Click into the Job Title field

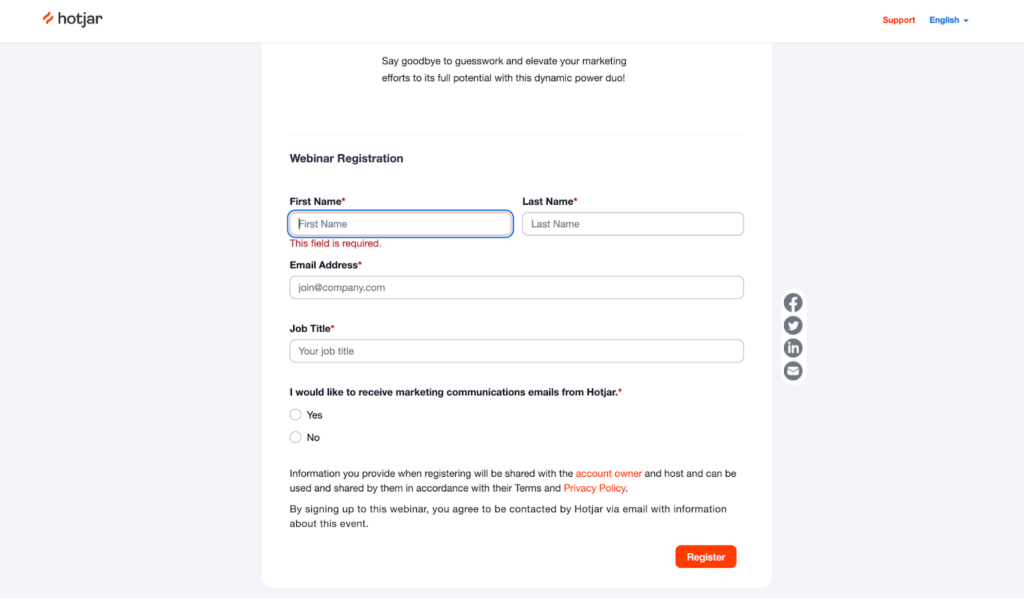(x=517, y=351)
